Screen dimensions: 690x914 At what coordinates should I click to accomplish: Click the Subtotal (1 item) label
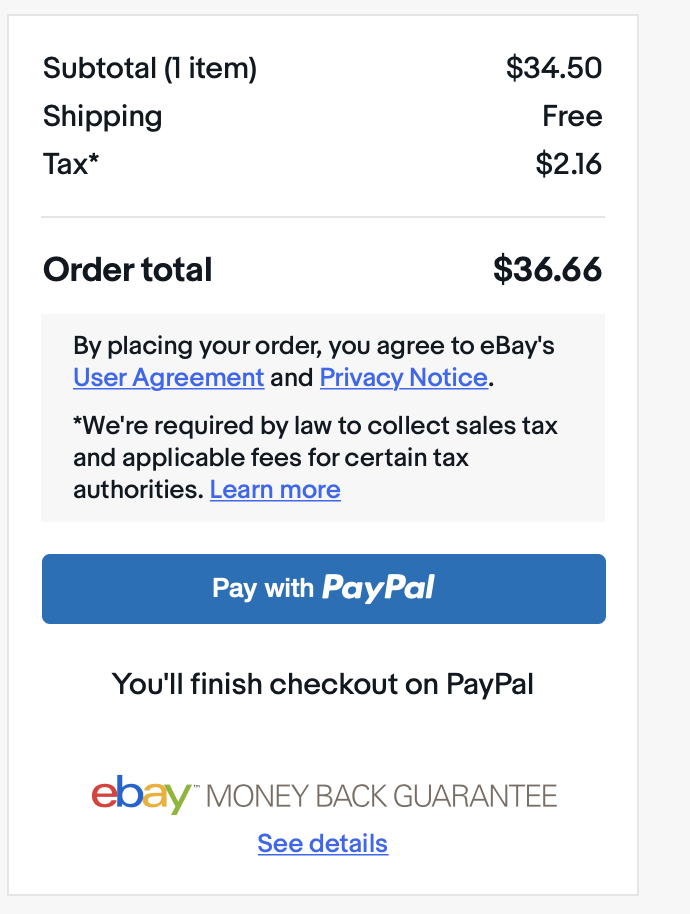pos(150,69)
